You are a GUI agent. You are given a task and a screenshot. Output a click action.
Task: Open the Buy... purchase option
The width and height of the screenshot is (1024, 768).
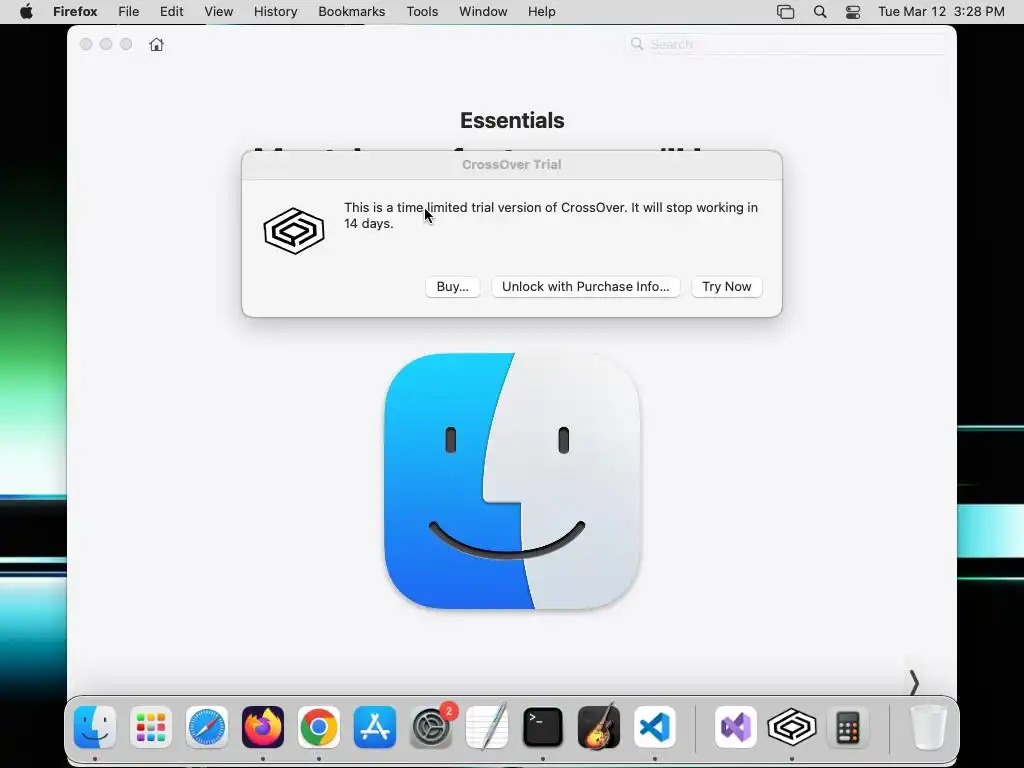coord(453,287)
